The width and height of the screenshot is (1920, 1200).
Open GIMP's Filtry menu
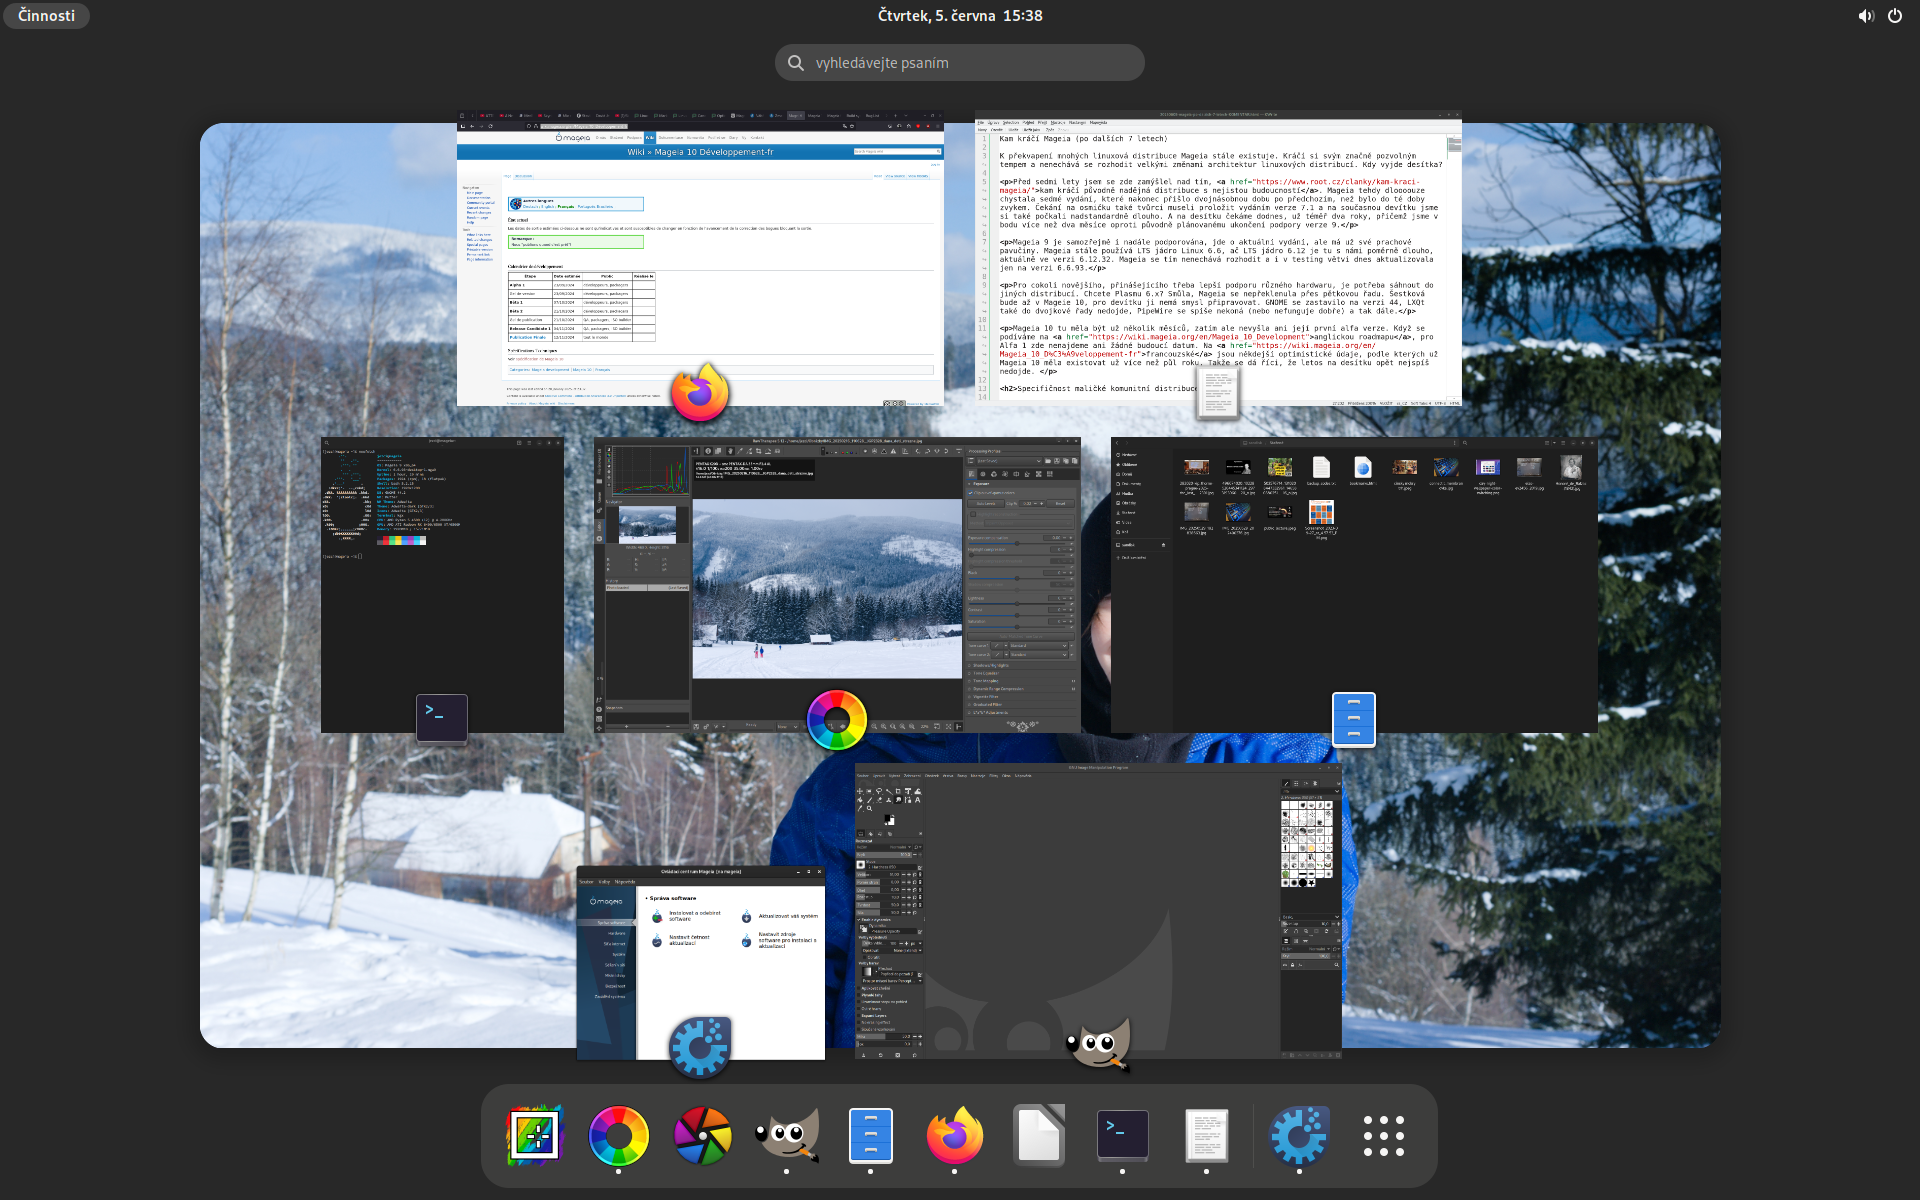pos(993,776)
